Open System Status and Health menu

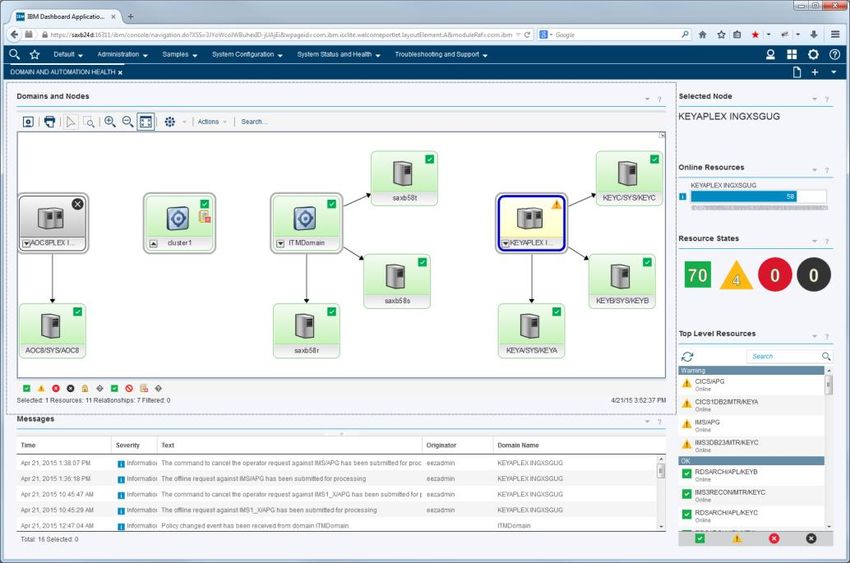coord(339,55)
